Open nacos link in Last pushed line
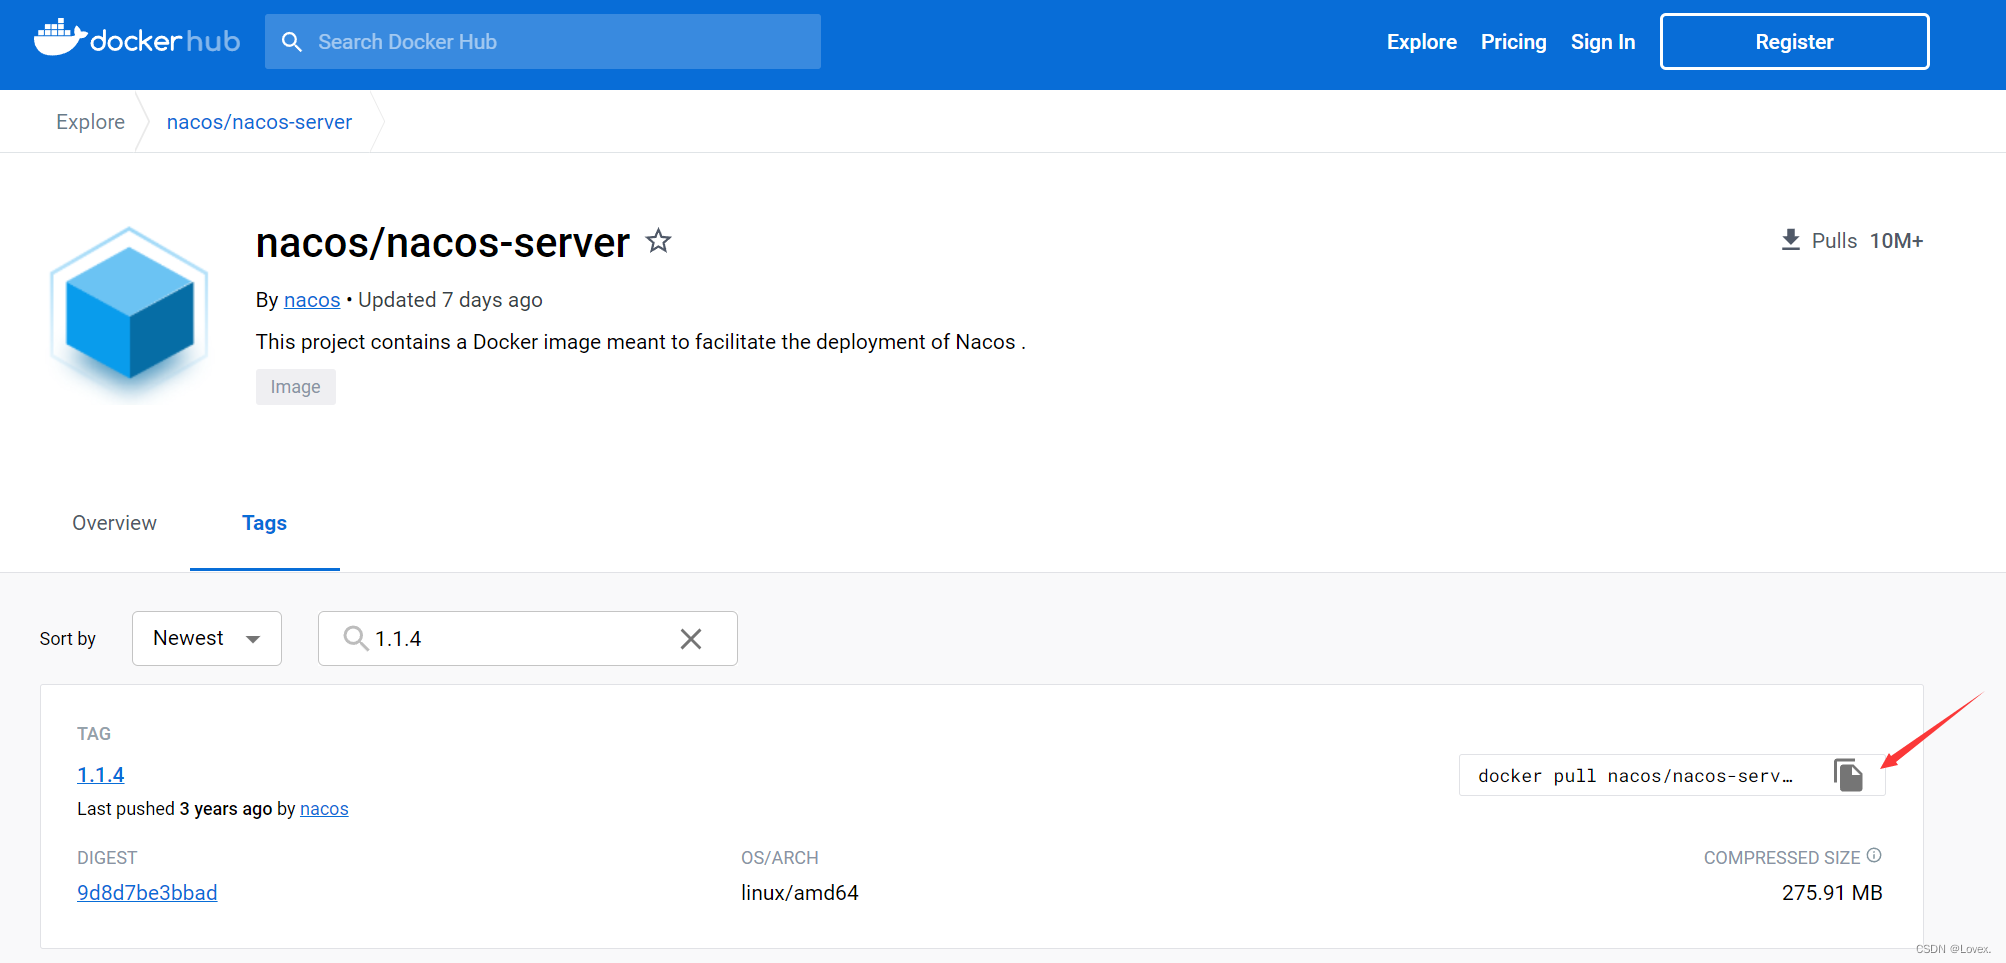 click(x=324, y=809)
